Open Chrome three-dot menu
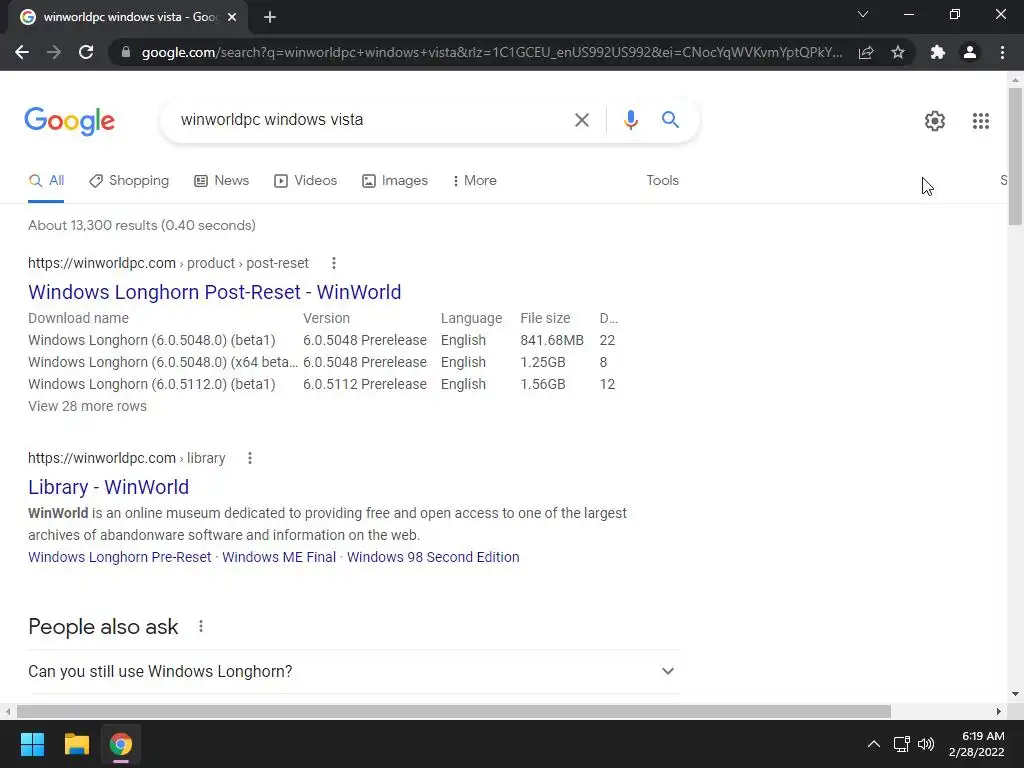This screenshot has width=1024, height=768. 1002,52
